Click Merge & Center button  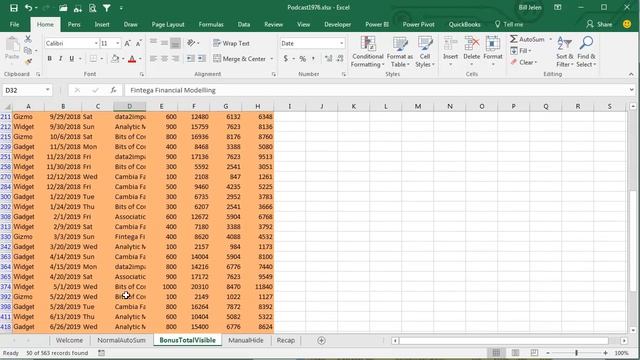click(240, 59)
